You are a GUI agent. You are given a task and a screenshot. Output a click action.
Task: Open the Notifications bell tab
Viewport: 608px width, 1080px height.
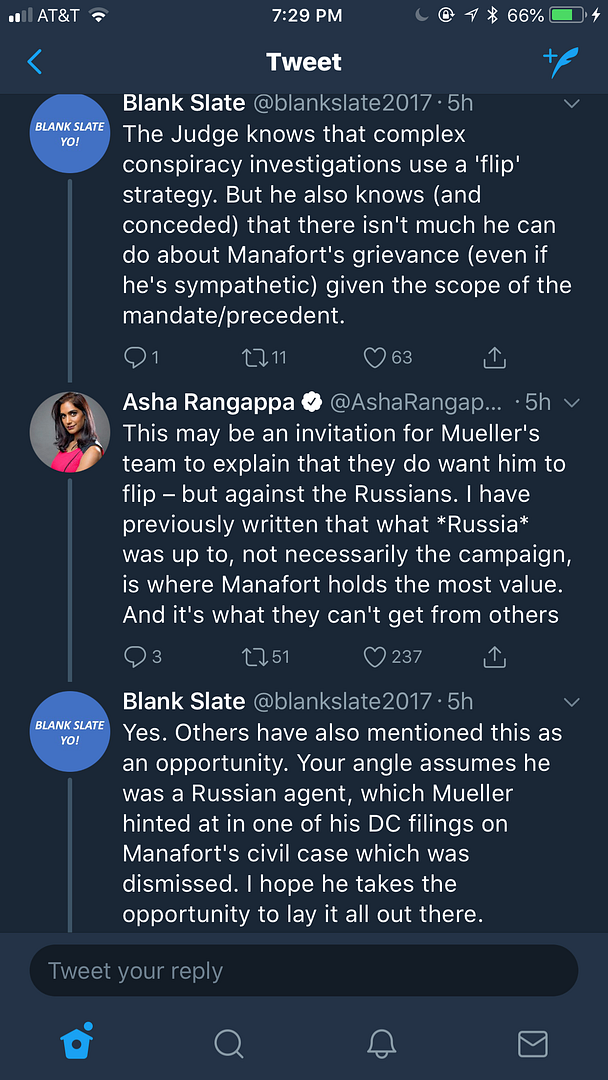[x=381, y=1044]
